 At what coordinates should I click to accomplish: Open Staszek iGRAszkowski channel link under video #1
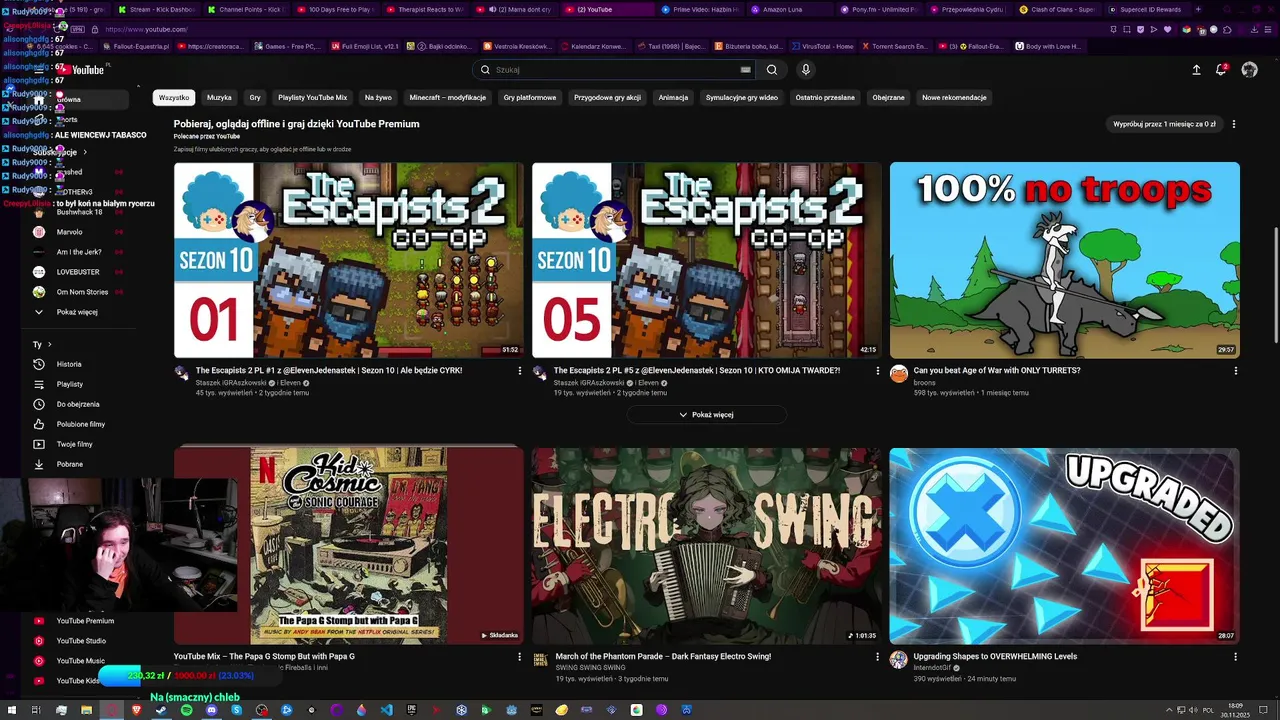coord(231,383)
